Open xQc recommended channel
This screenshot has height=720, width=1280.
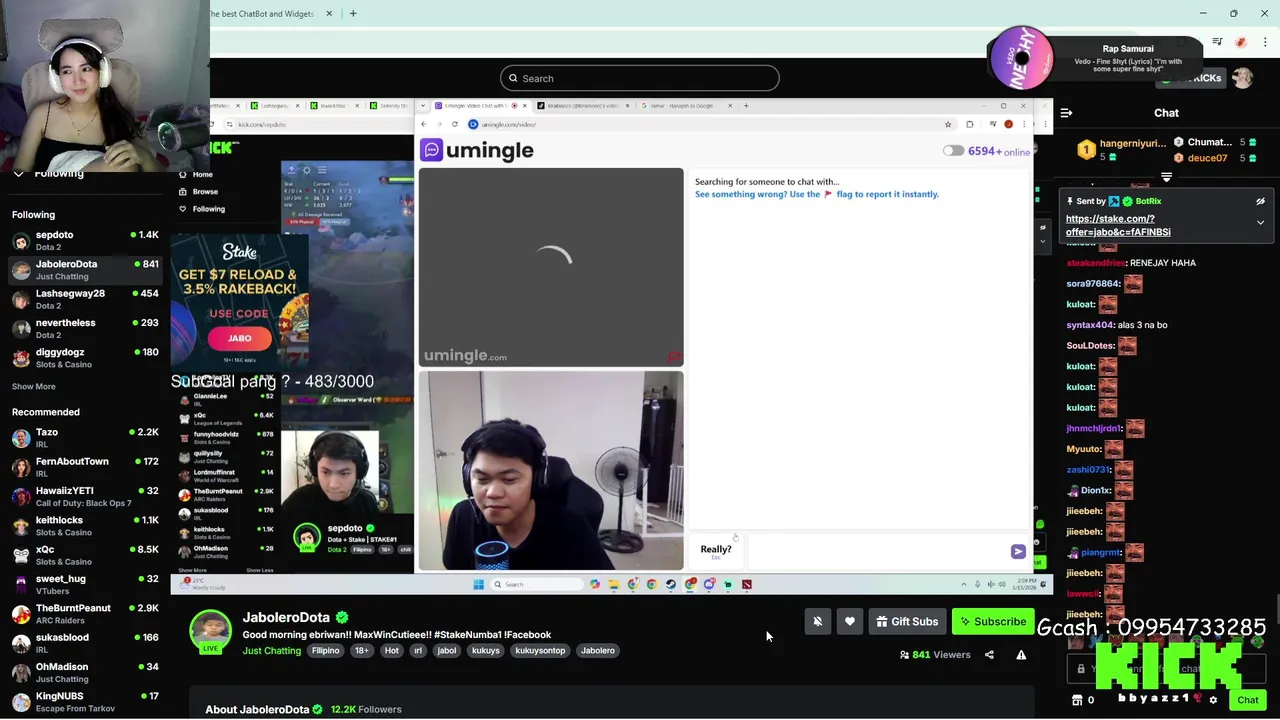(85, 555)
